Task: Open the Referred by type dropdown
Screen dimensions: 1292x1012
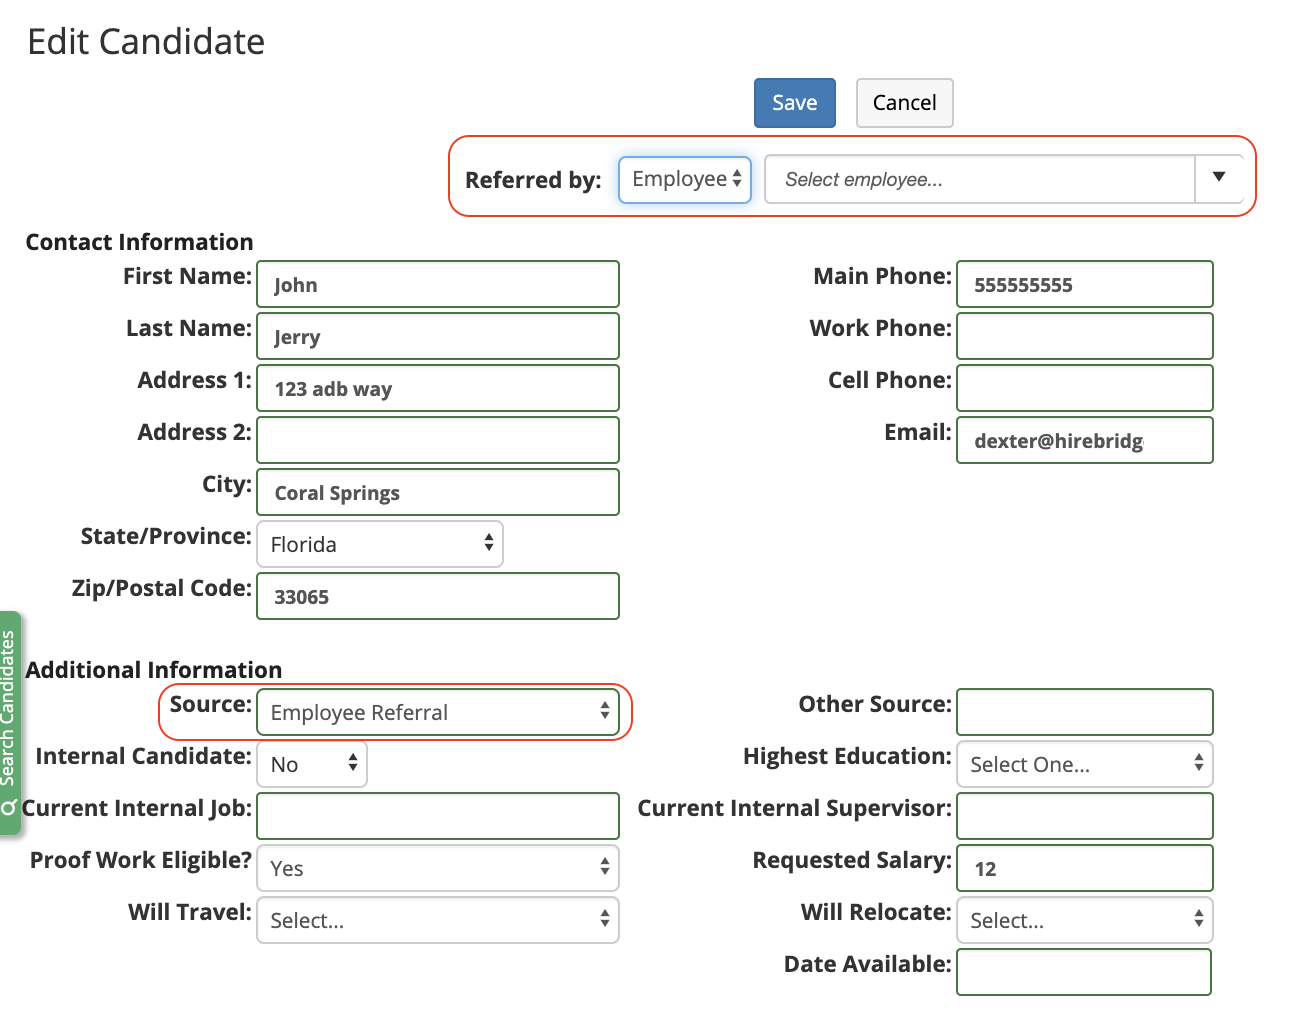Action: pyautogui.click(x=684, y=179)
